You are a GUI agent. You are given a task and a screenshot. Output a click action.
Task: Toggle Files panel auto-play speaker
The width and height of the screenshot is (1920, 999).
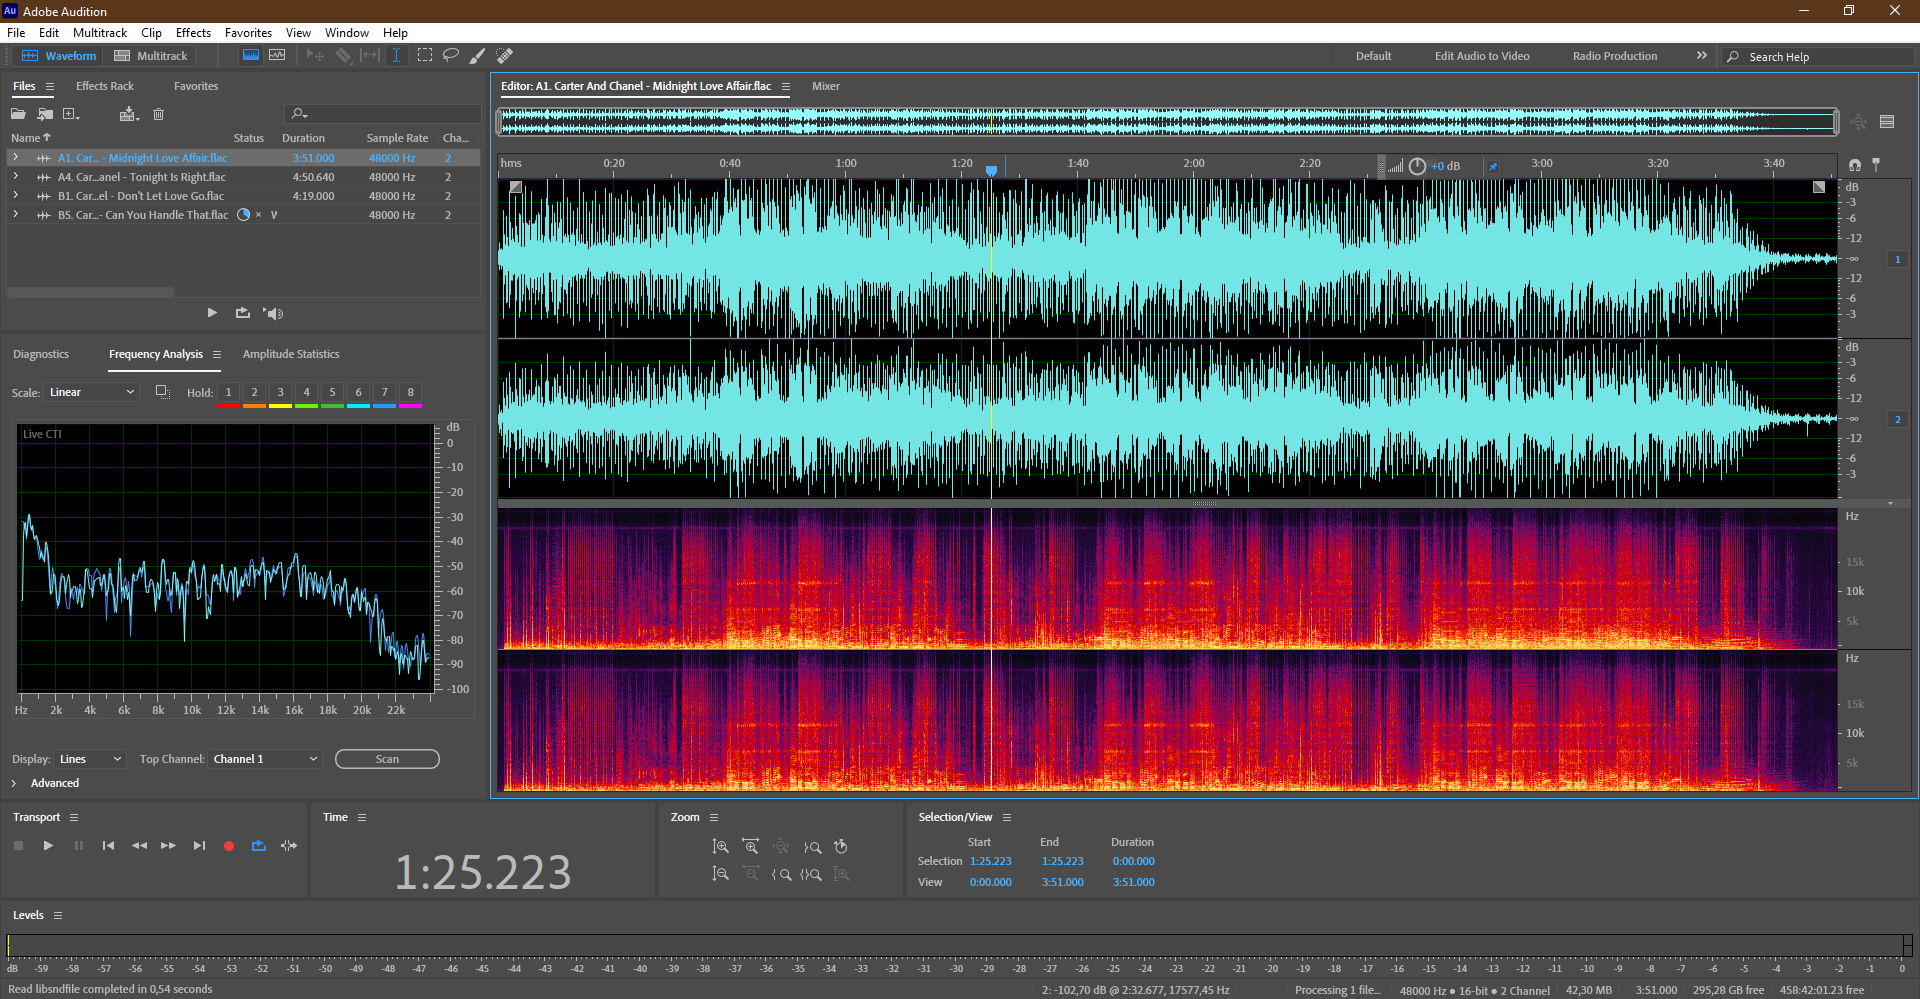[x=273, y=313]
